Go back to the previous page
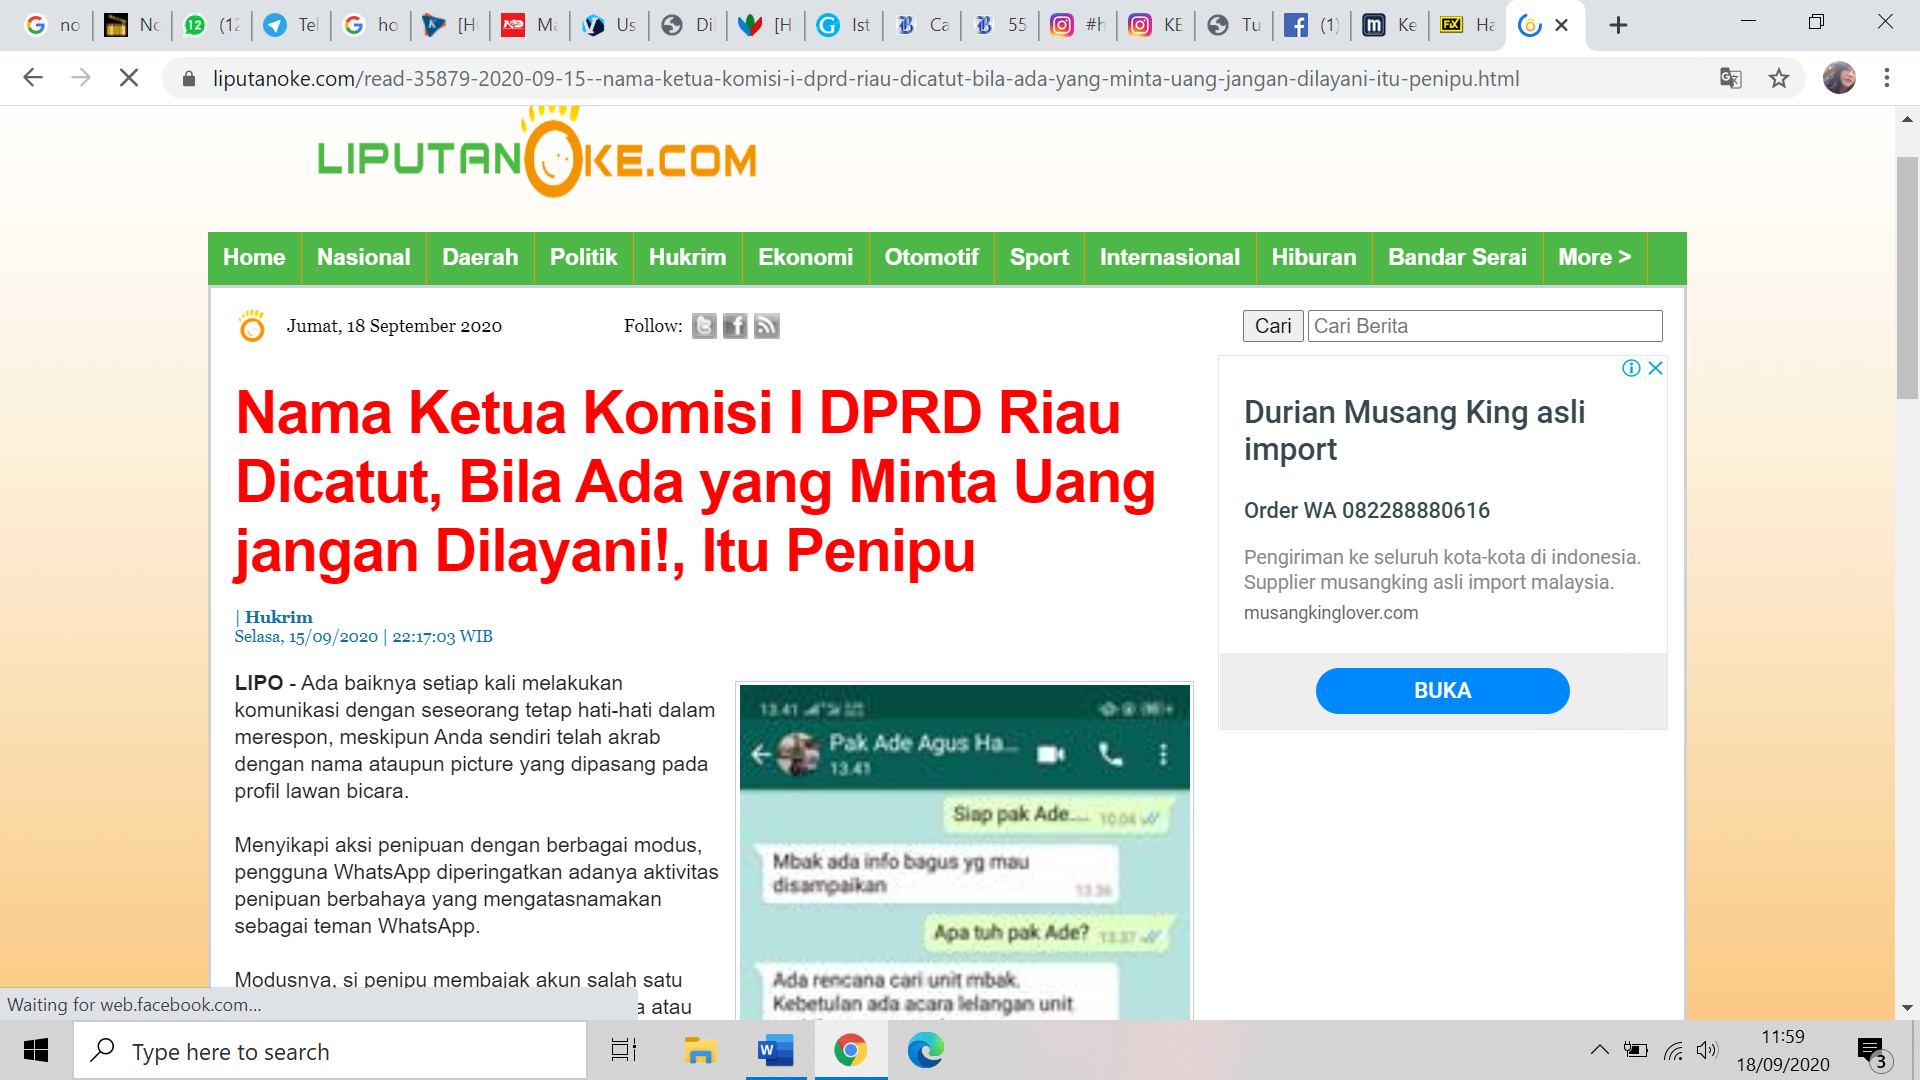This screenshot has width=1920, height=1080. tap(33, 78)
